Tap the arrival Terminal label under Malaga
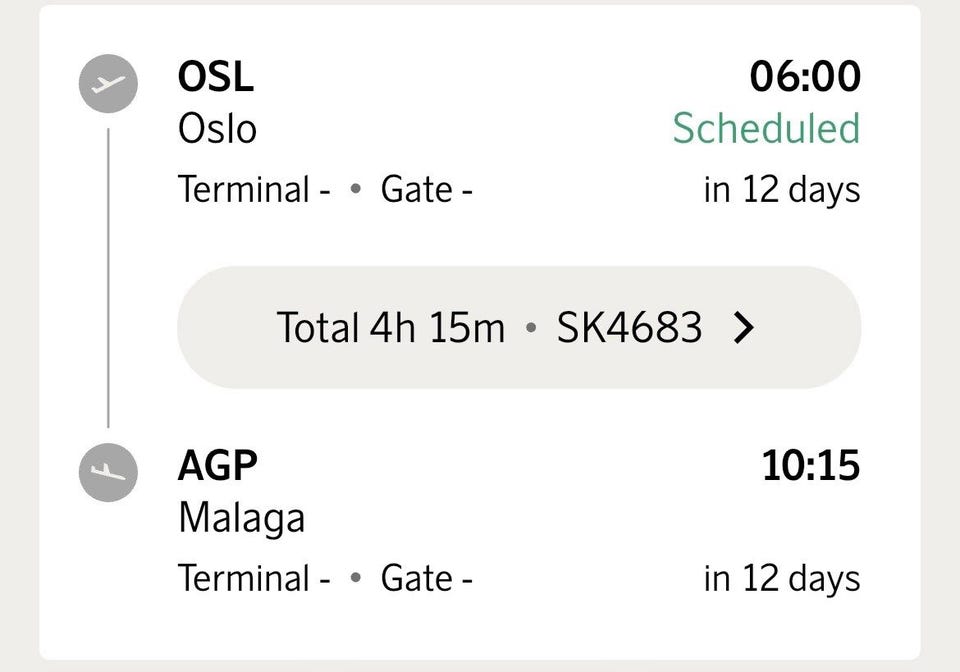This screenshot has height=672, width=960. click(254, 578)
